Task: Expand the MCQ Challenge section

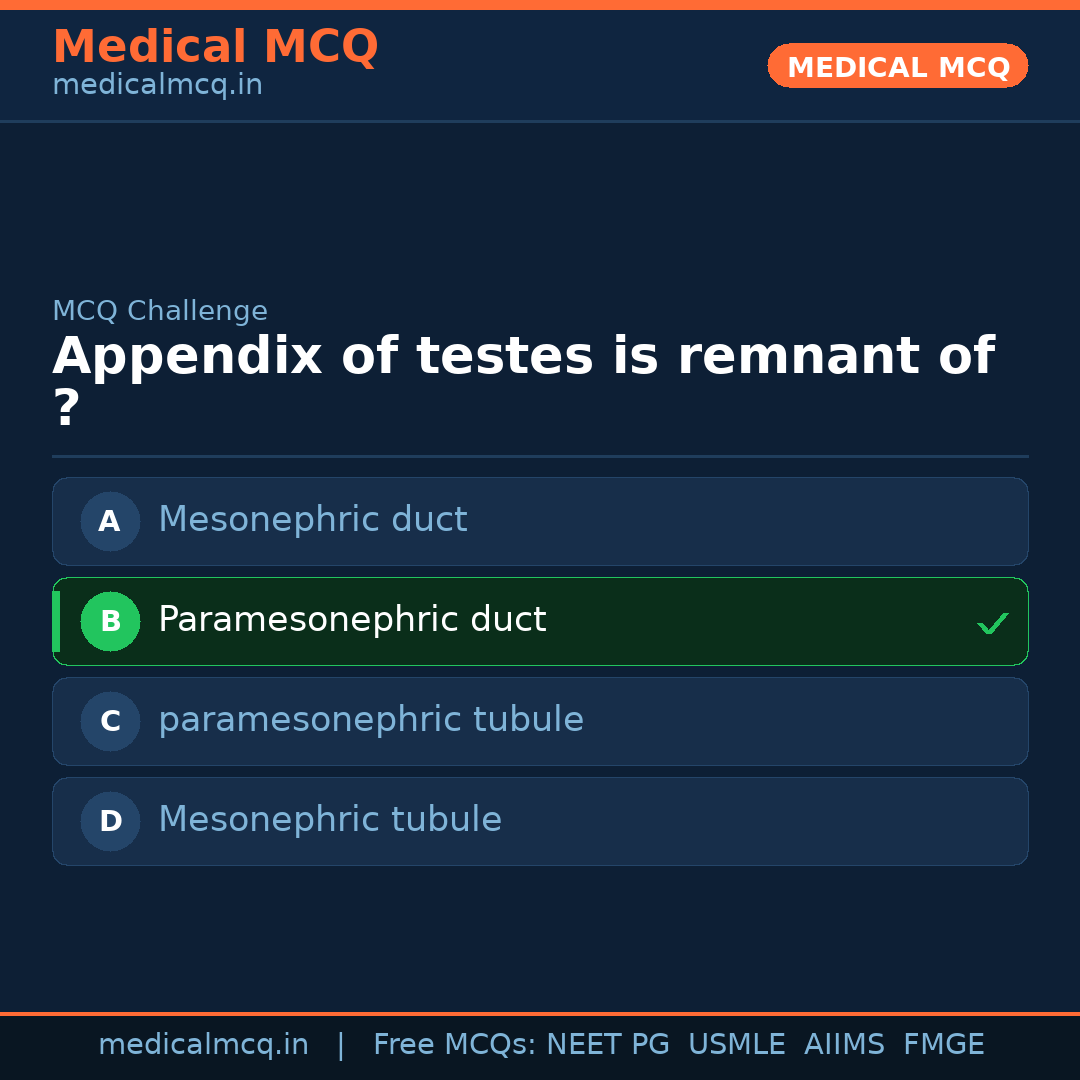Action: click(160, 311)
